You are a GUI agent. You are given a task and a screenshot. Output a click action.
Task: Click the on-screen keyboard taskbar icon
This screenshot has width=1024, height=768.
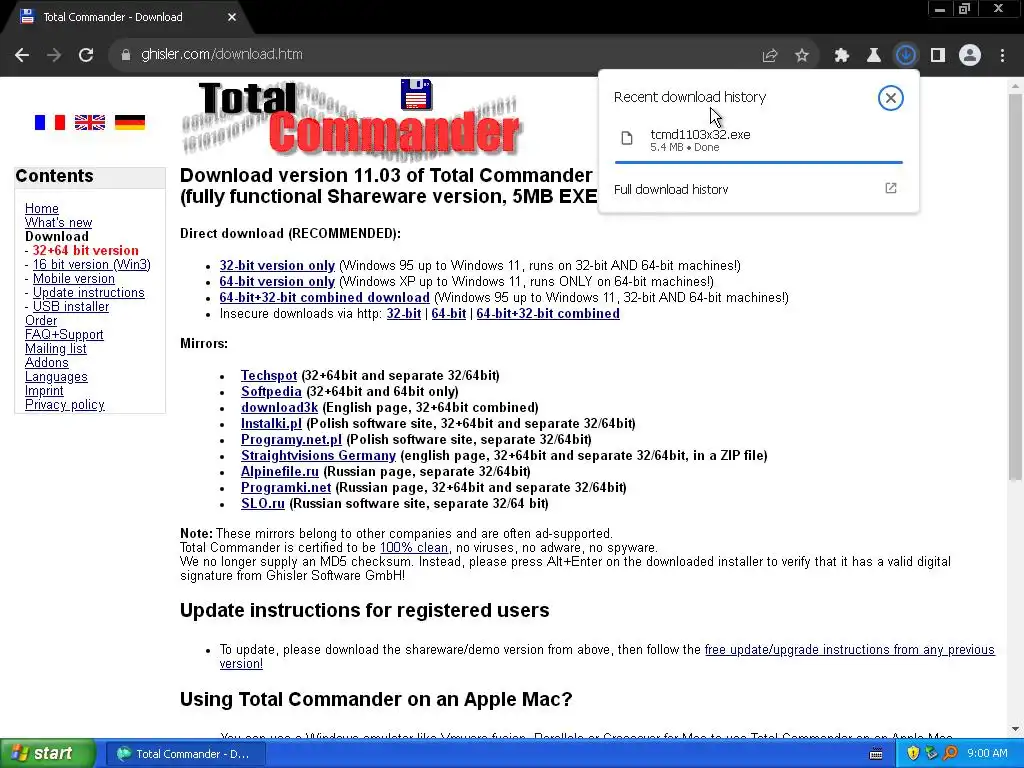(876, 754)
